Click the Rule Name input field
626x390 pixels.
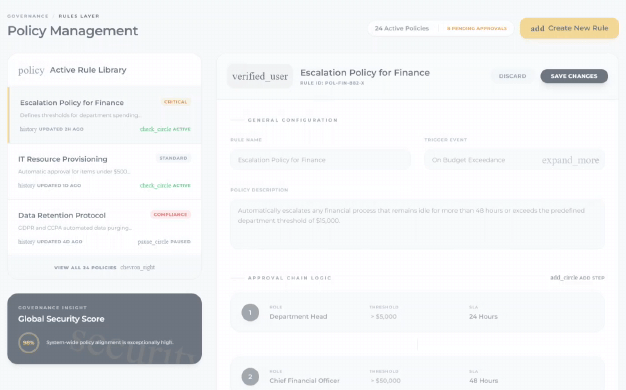(x=320, y=160)
